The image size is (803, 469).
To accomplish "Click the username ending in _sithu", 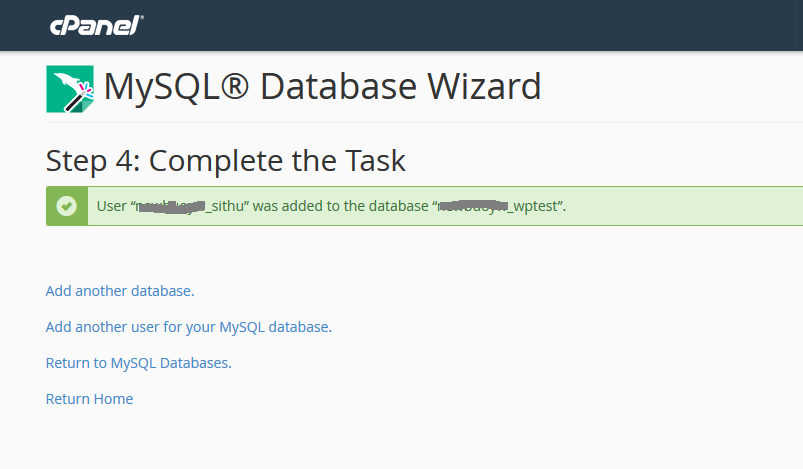I will 198,206.
